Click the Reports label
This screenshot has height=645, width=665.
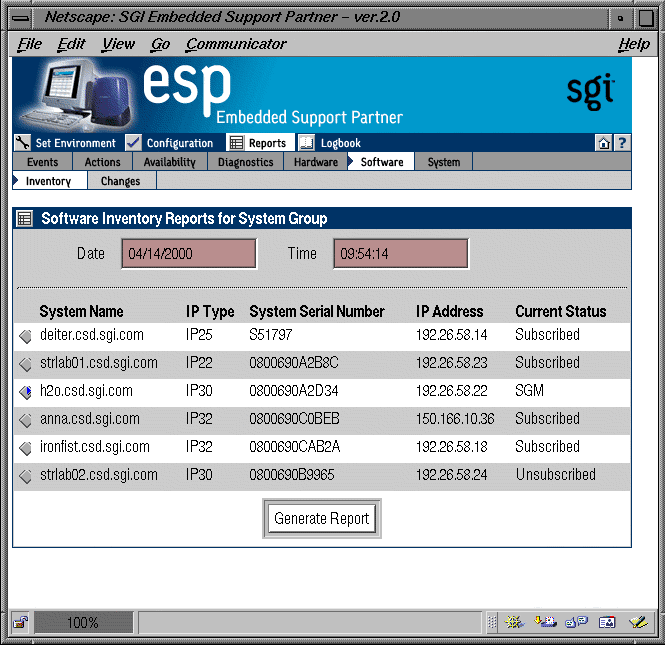(267, 143)
